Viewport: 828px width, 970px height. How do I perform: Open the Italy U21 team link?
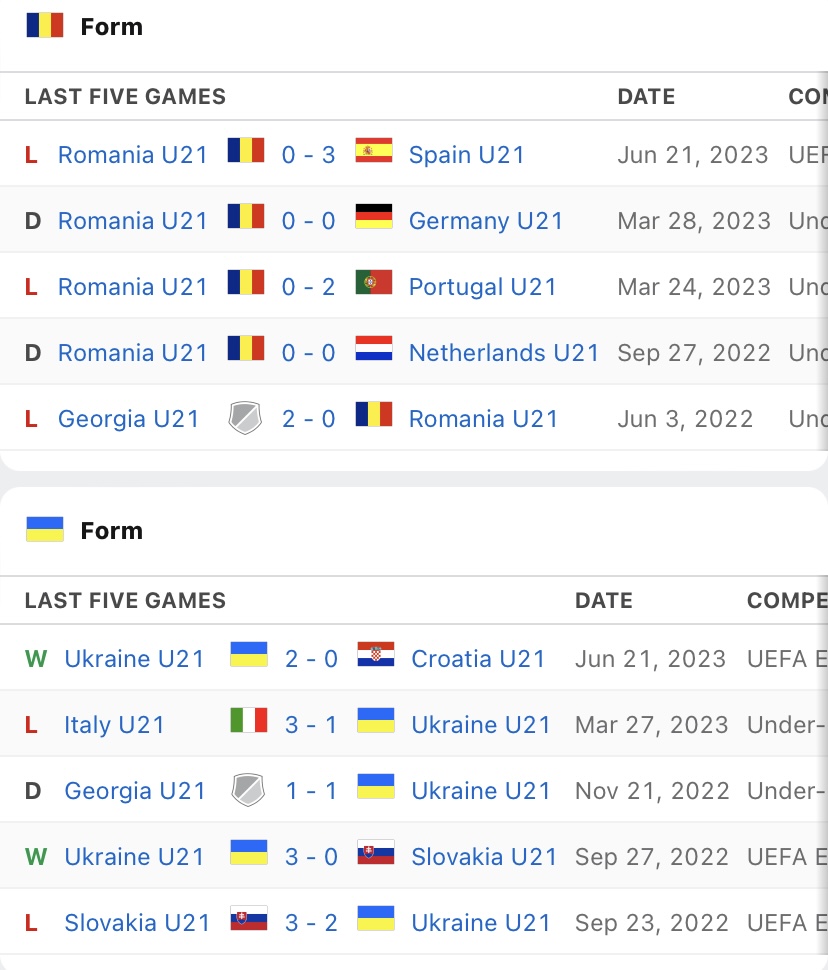point(114,725)
